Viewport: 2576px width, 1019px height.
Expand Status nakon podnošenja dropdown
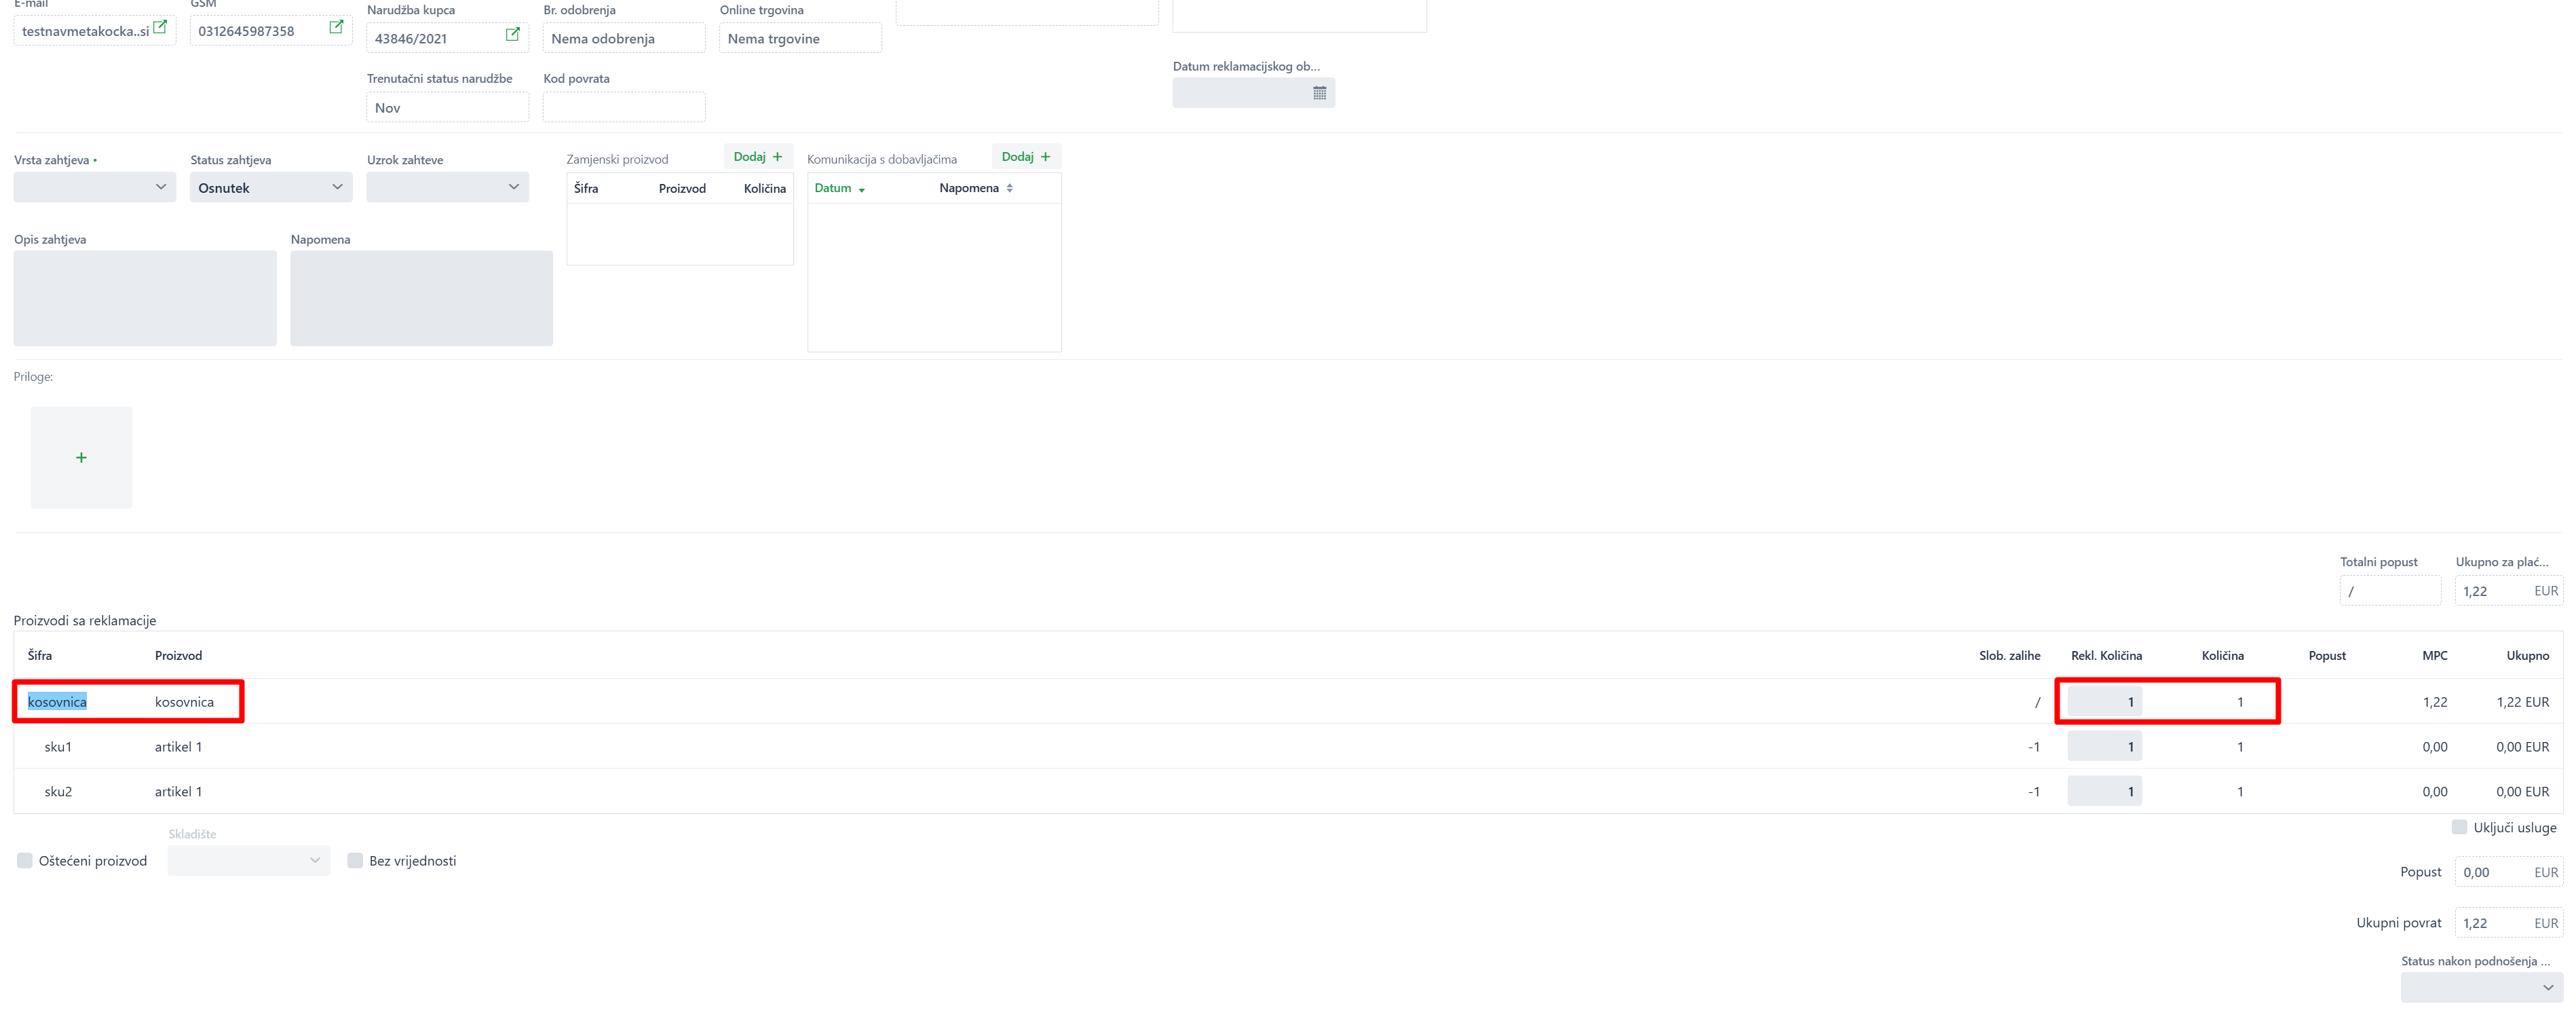click(x=2481, y=987)
